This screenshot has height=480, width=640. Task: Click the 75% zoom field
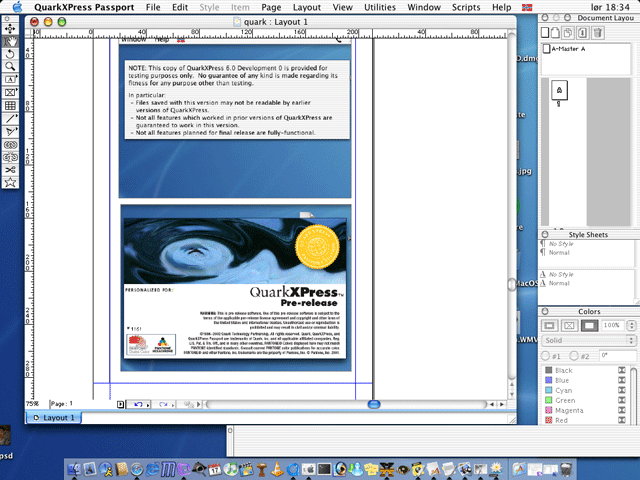tap(33, 404)
